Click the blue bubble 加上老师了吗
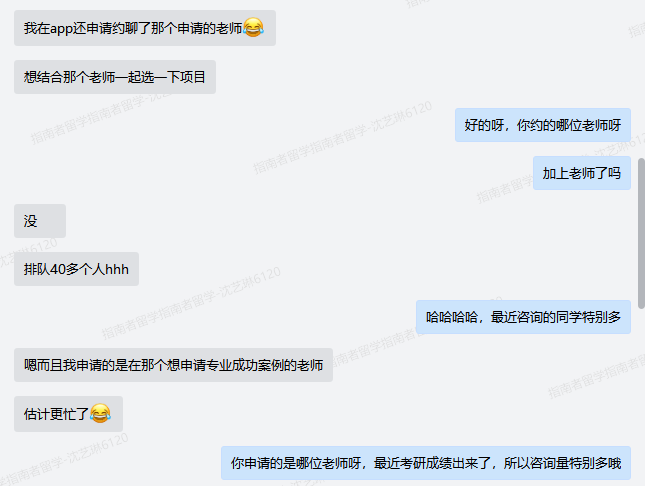The image size is (645, 486). point(582,173)
